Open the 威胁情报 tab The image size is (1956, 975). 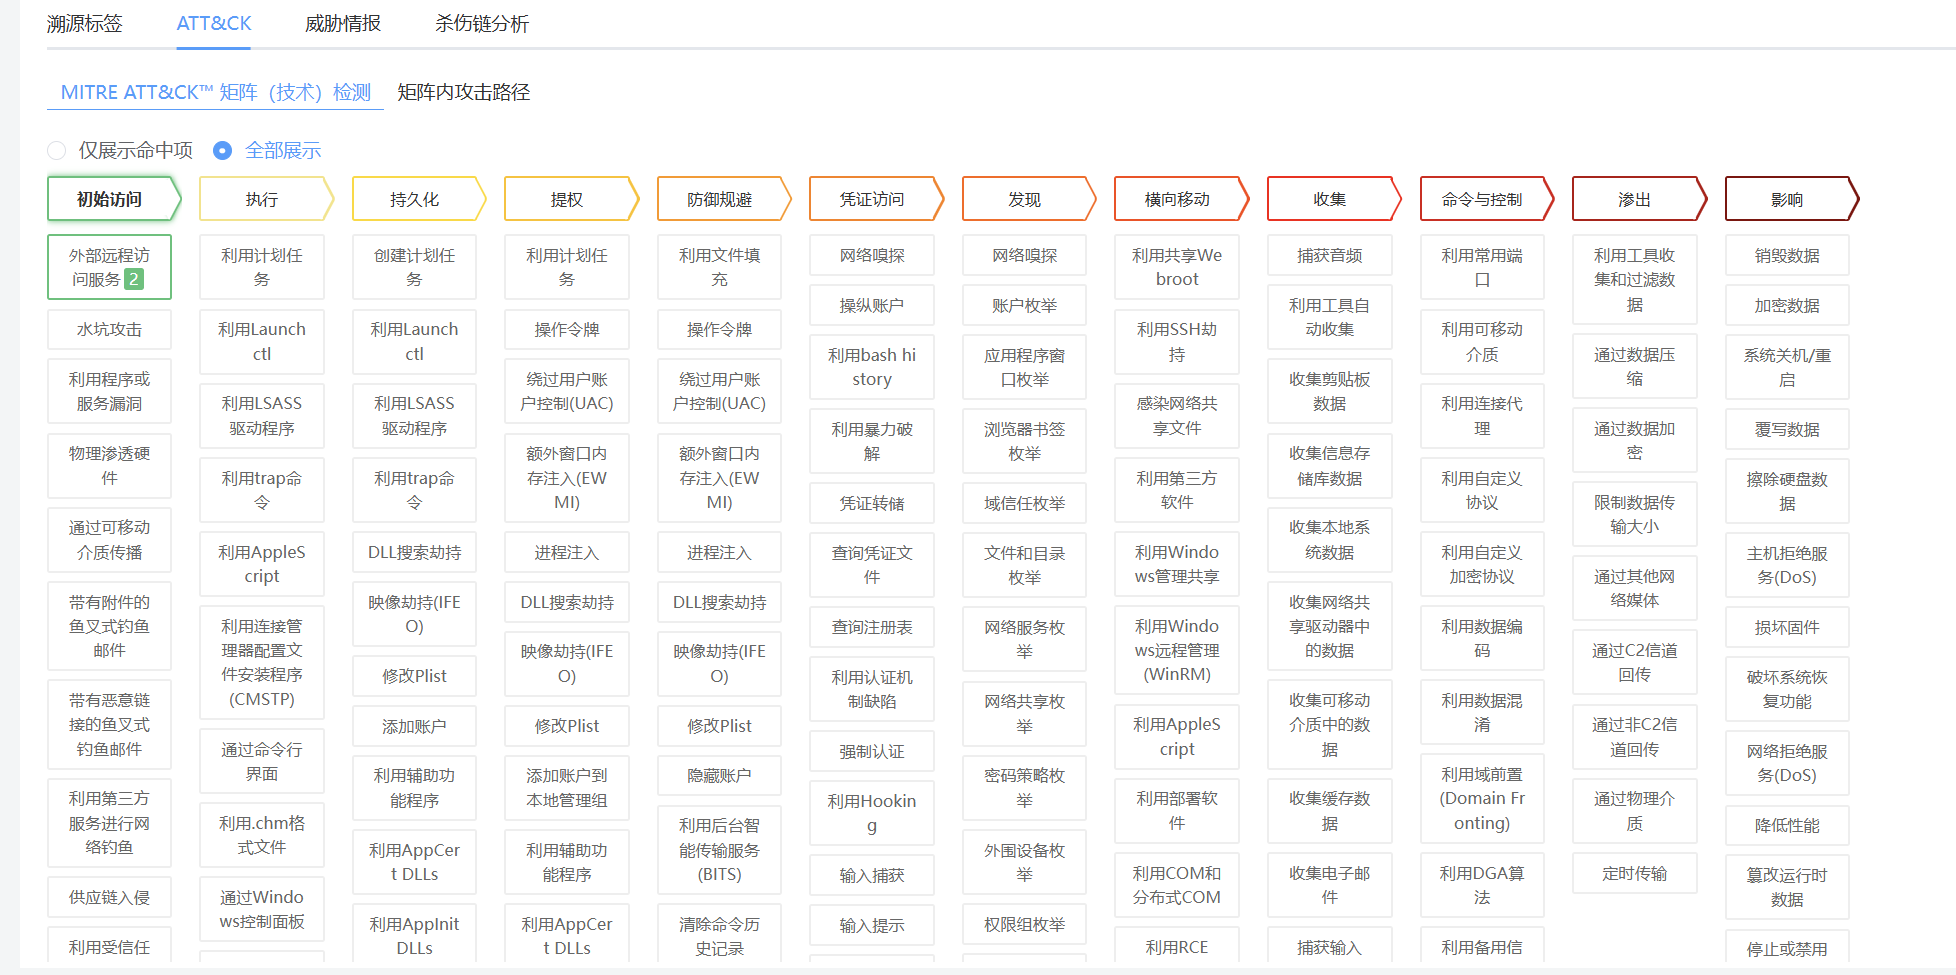(342, 24)
